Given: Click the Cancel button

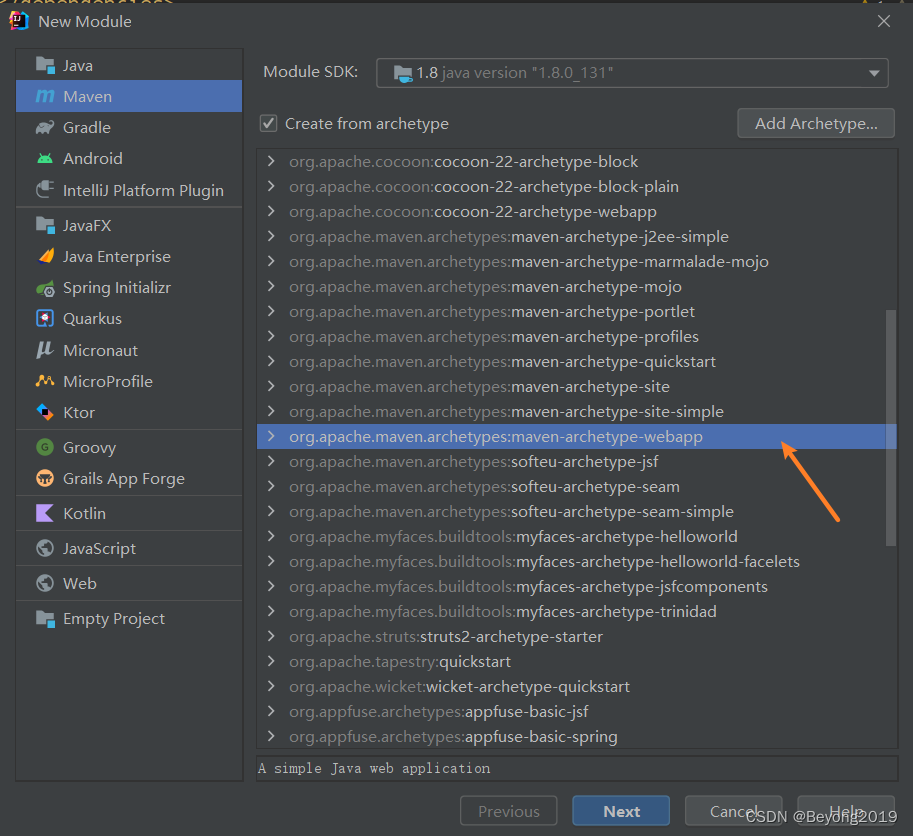Looking at the screenshot, I should [x=733, y=811].
